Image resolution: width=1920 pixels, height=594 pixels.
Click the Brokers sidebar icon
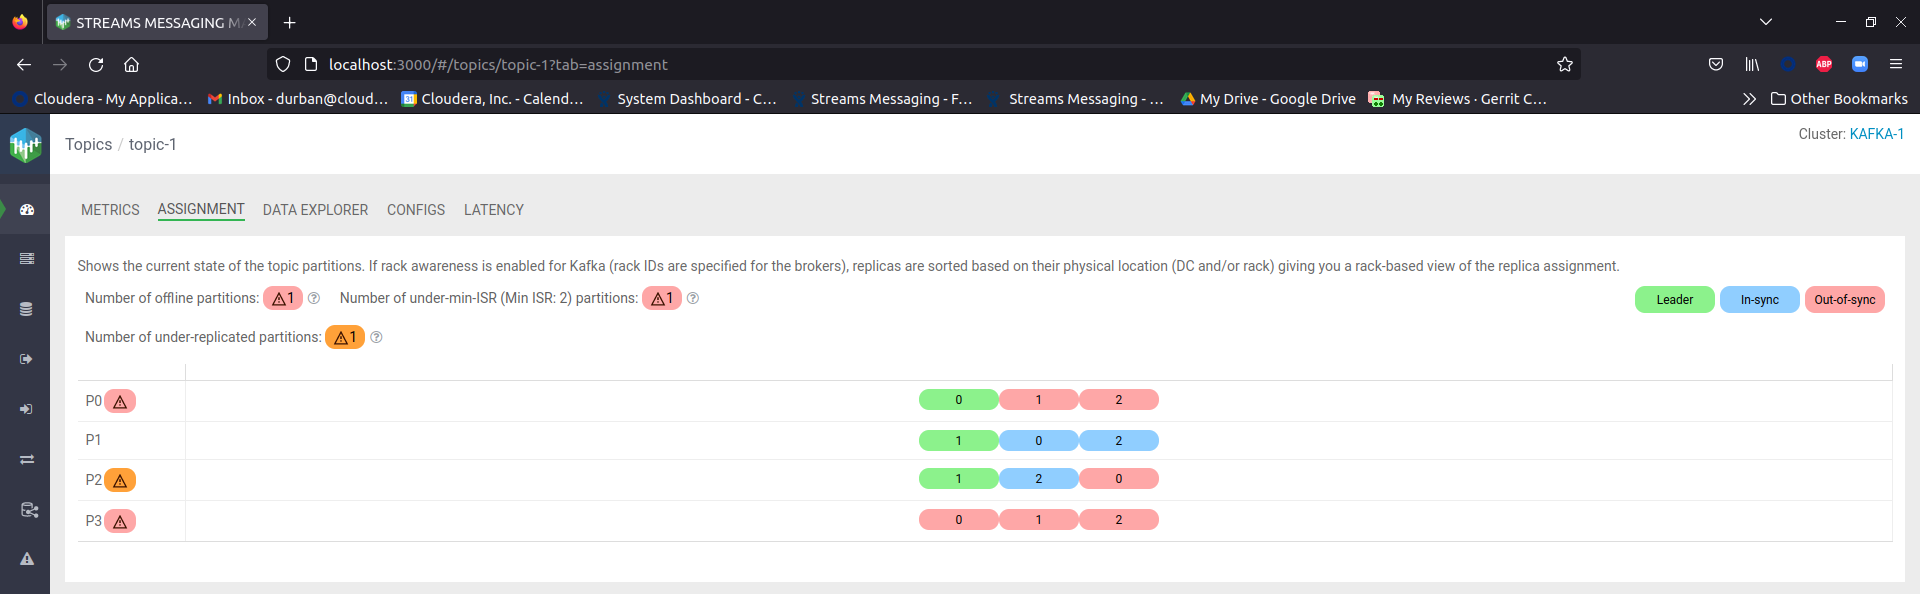pyautogui.click(x=27, y=259)
